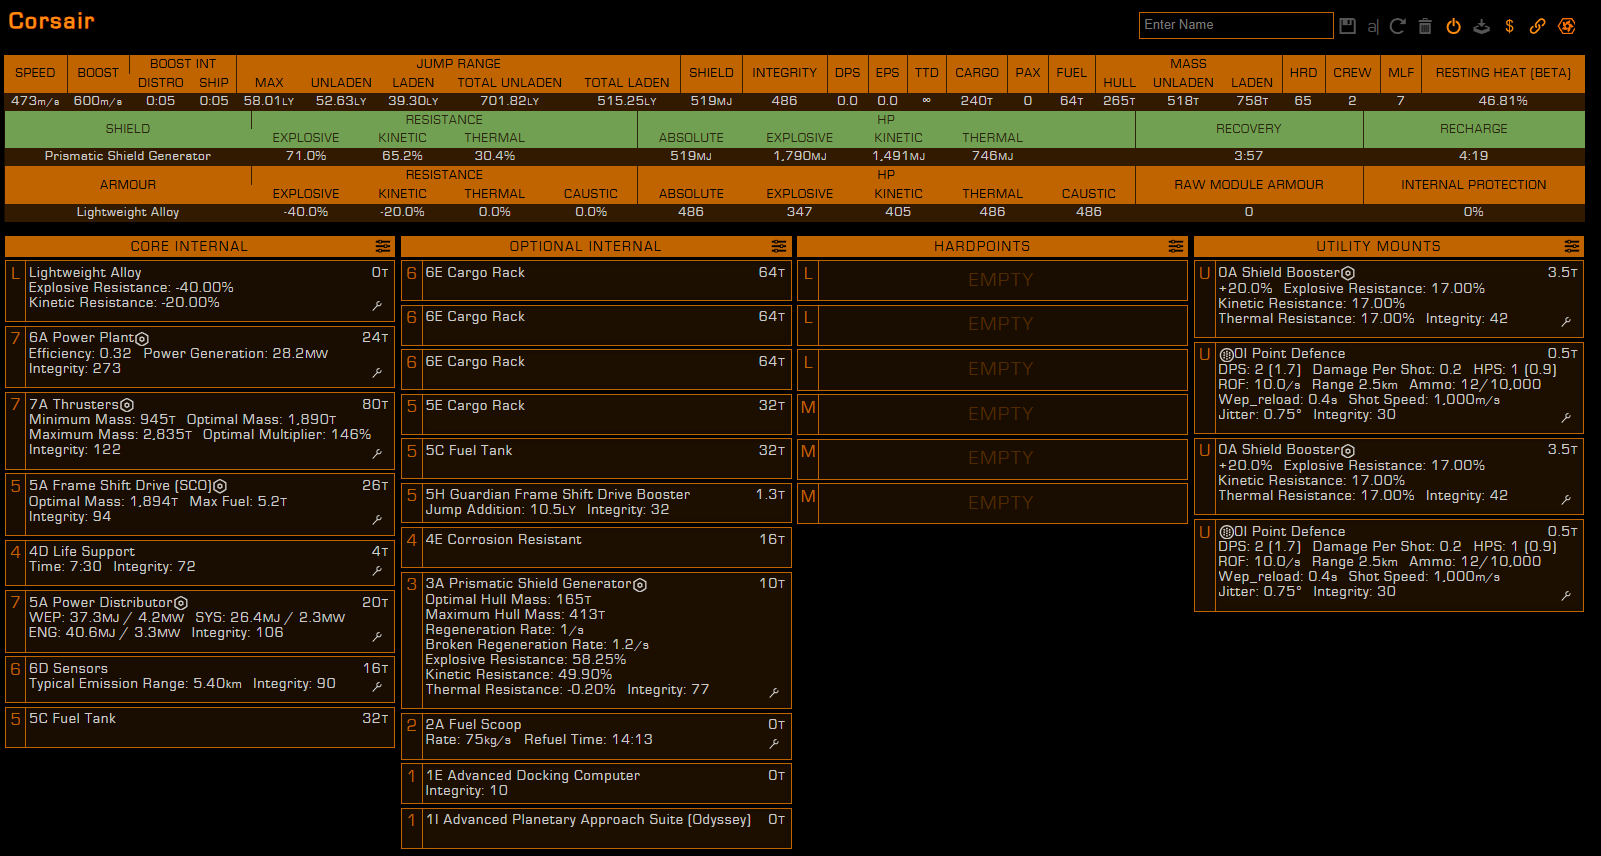The width and height of the screenshot is (1601, 856).
Task: Click the 701.82LY total unladen range value
Action: [x=509, y=101]
